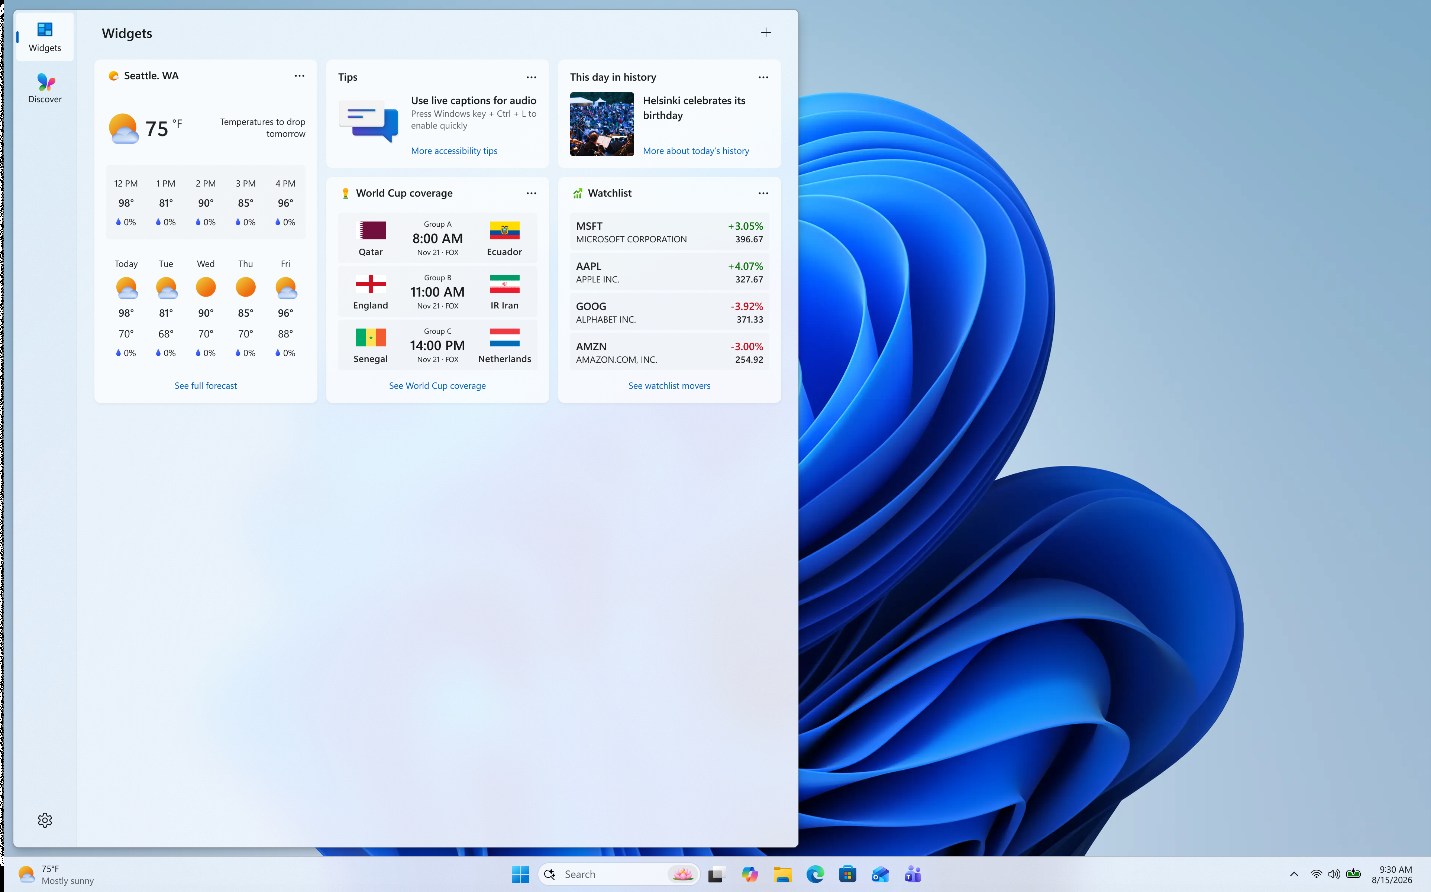Open This day in history options menu
This screenshot has width=1431, height=892.
point(763,77)
